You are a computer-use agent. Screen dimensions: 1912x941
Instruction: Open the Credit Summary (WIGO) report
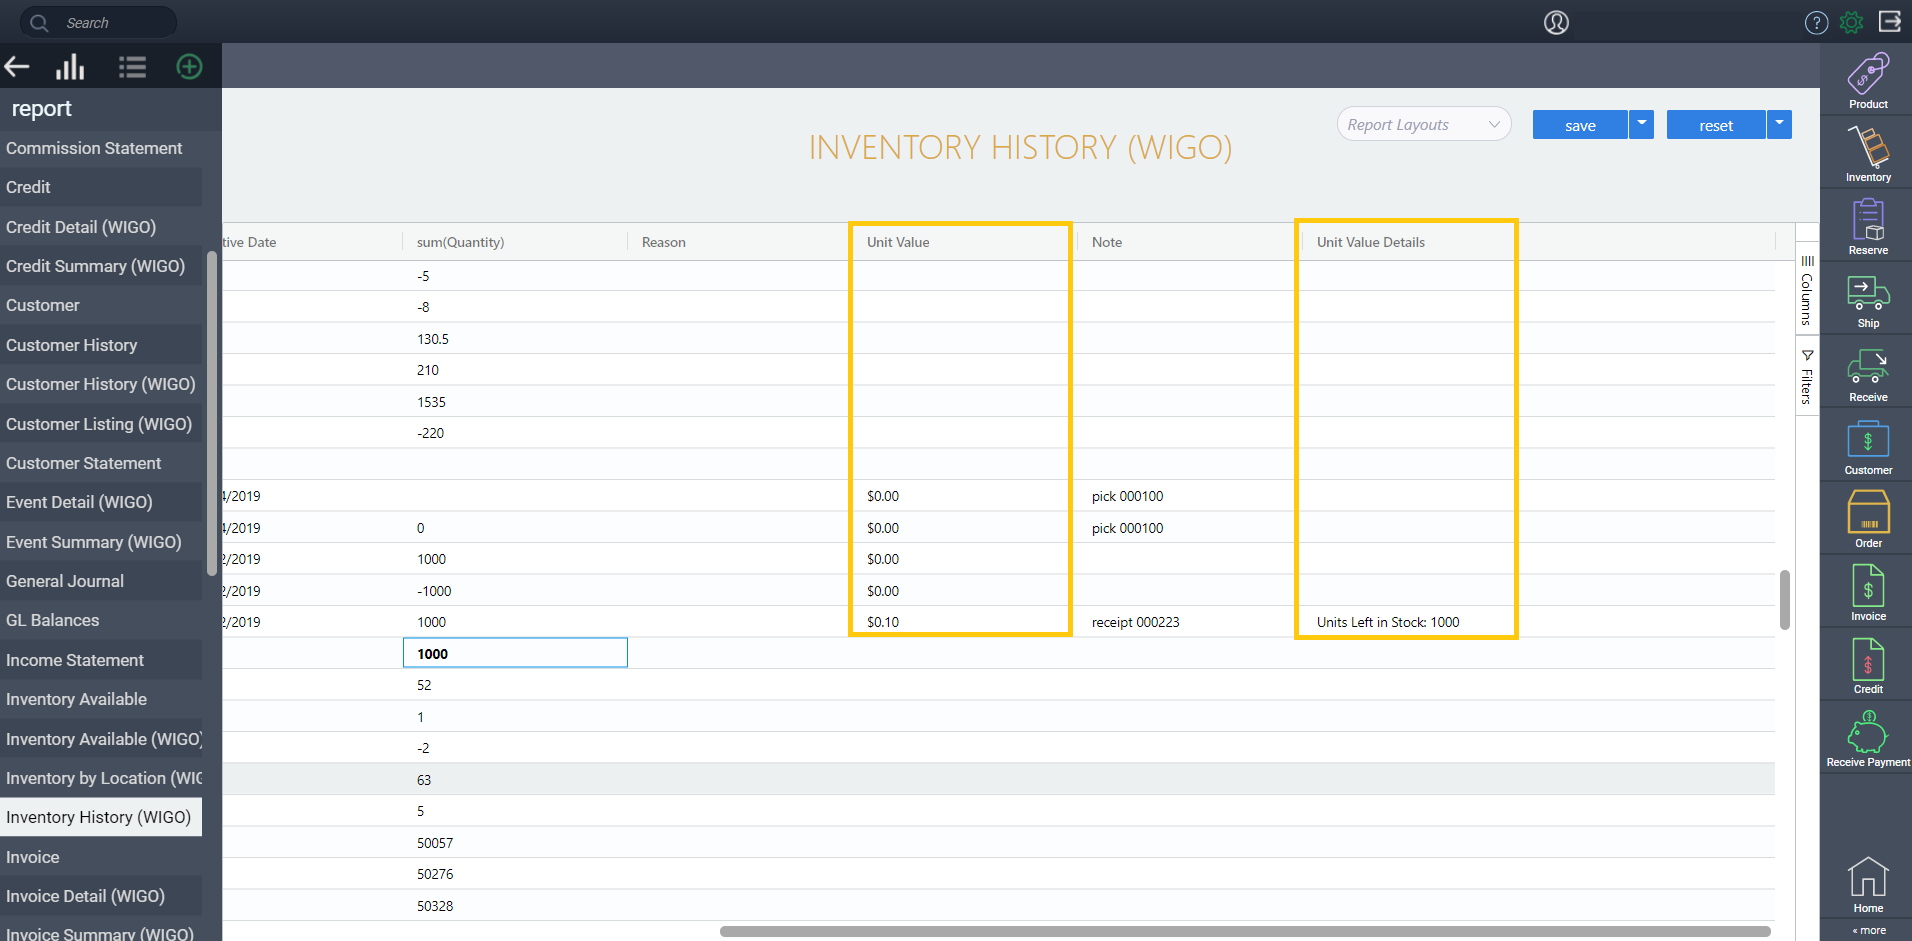(x=101, y=266)
